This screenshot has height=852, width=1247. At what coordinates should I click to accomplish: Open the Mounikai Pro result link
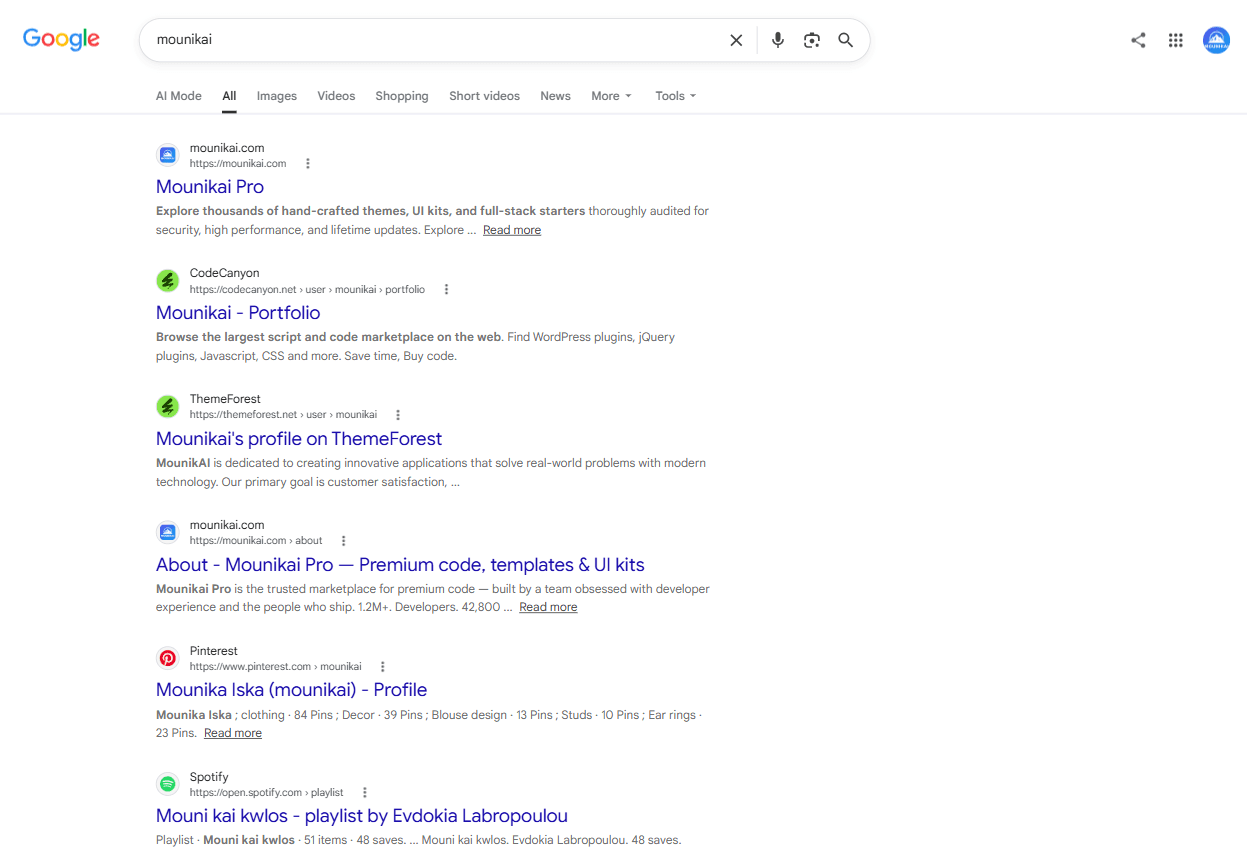(210, 187)
